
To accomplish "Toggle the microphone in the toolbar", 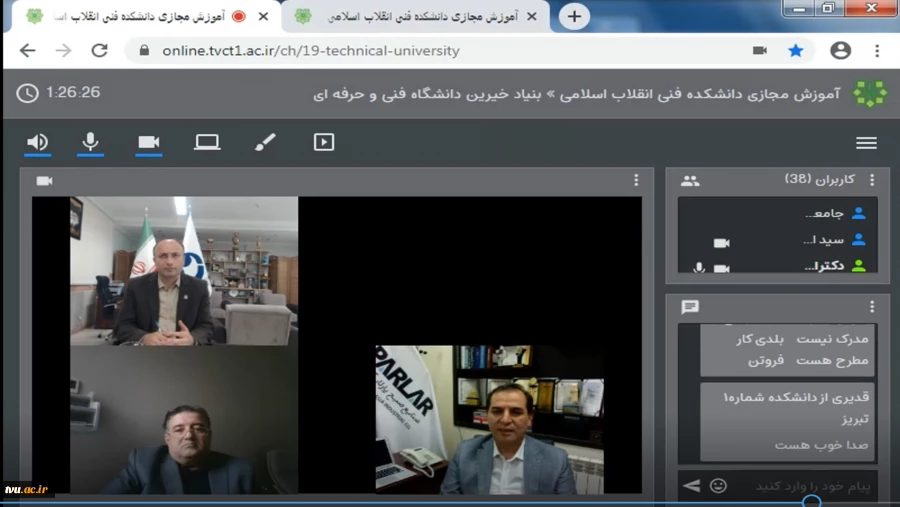I will (91, 142).
